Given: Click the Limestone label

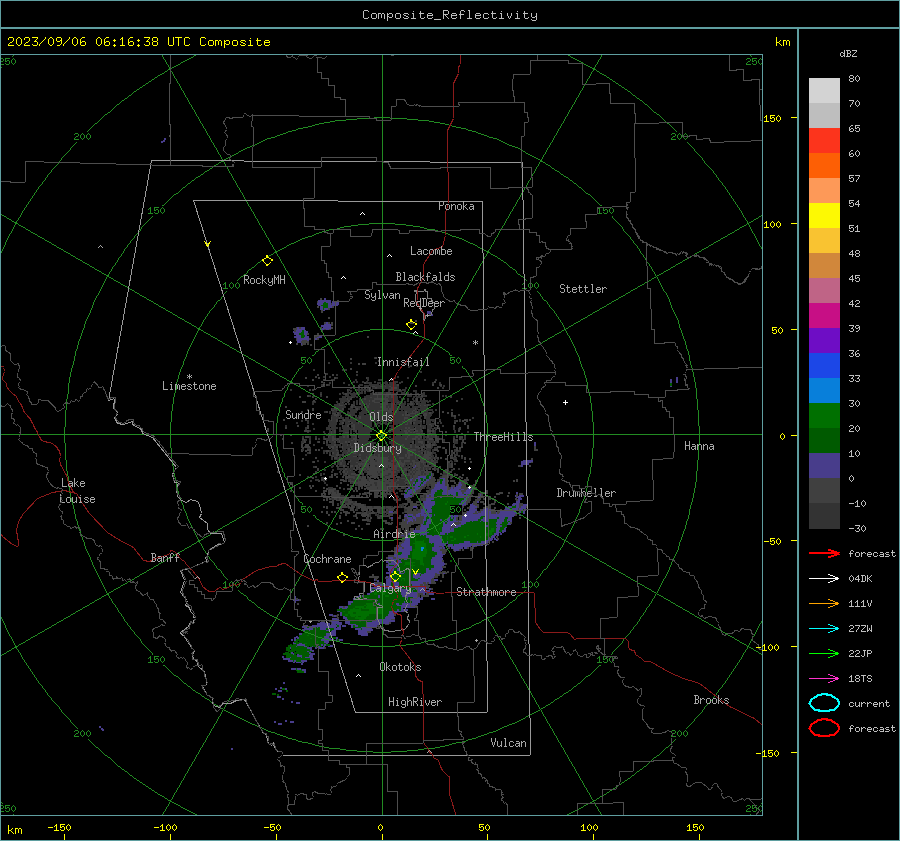Looking at the screenshot, I should tap(189, 386).
